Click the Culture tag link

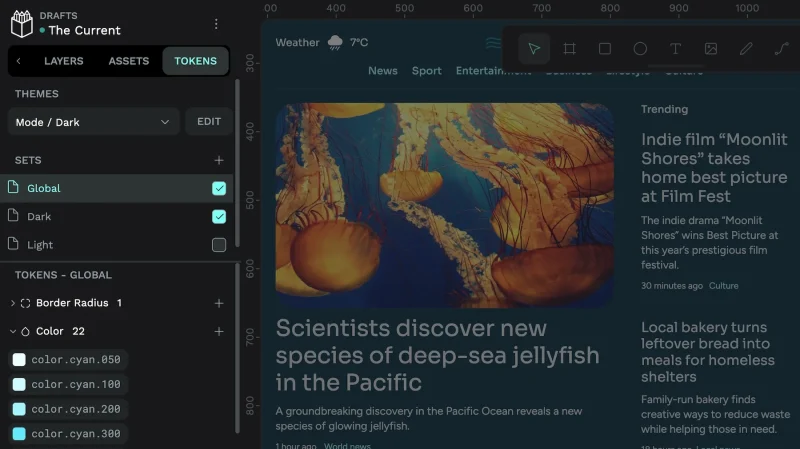723,286
